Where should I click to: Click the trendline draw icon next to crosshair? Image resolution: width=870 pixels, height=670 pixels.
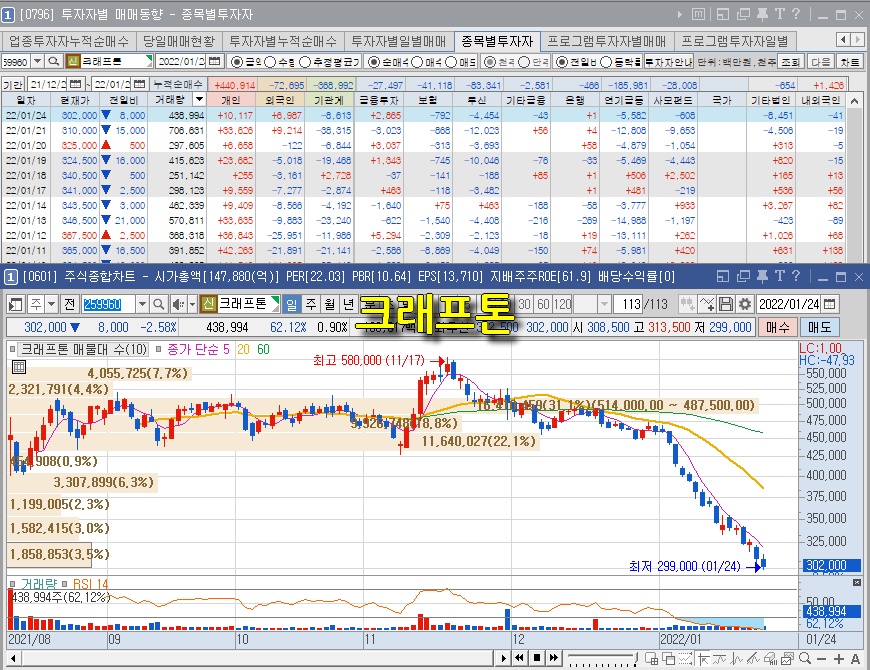(720, 658)
